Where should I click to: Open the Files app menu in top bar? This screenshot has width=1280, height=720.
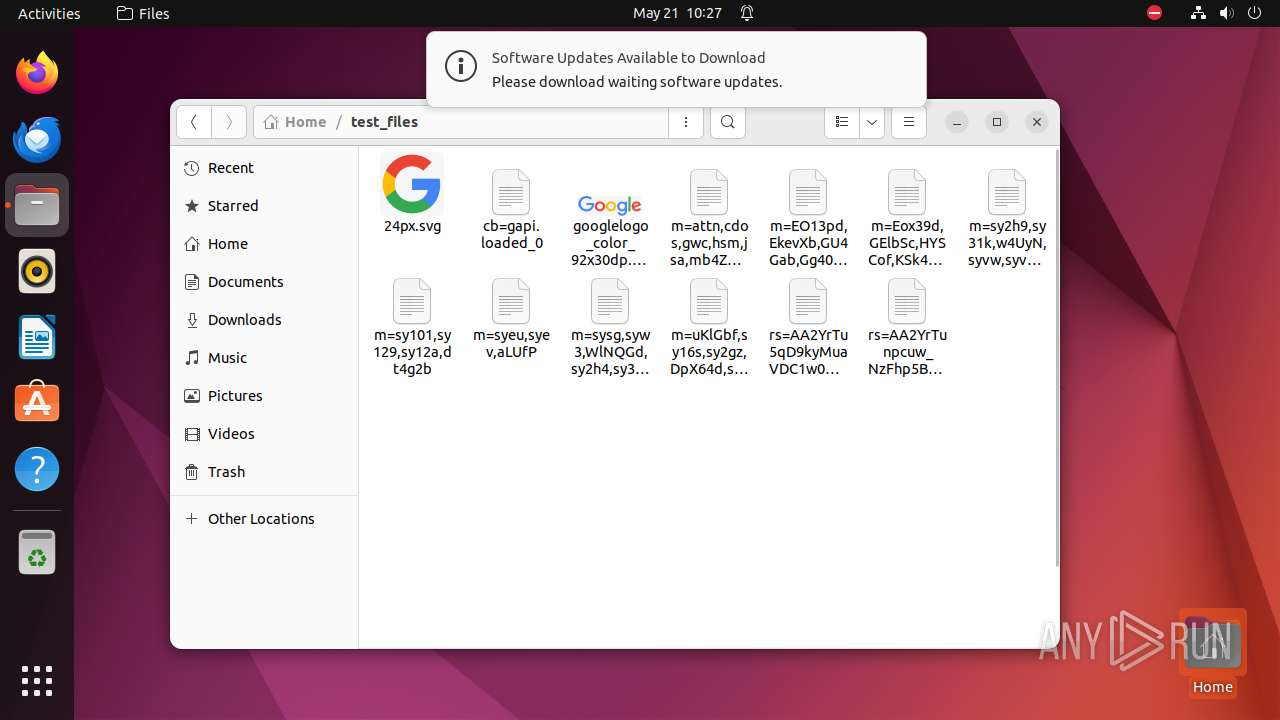pyautogui.click(x=143, y=13)
